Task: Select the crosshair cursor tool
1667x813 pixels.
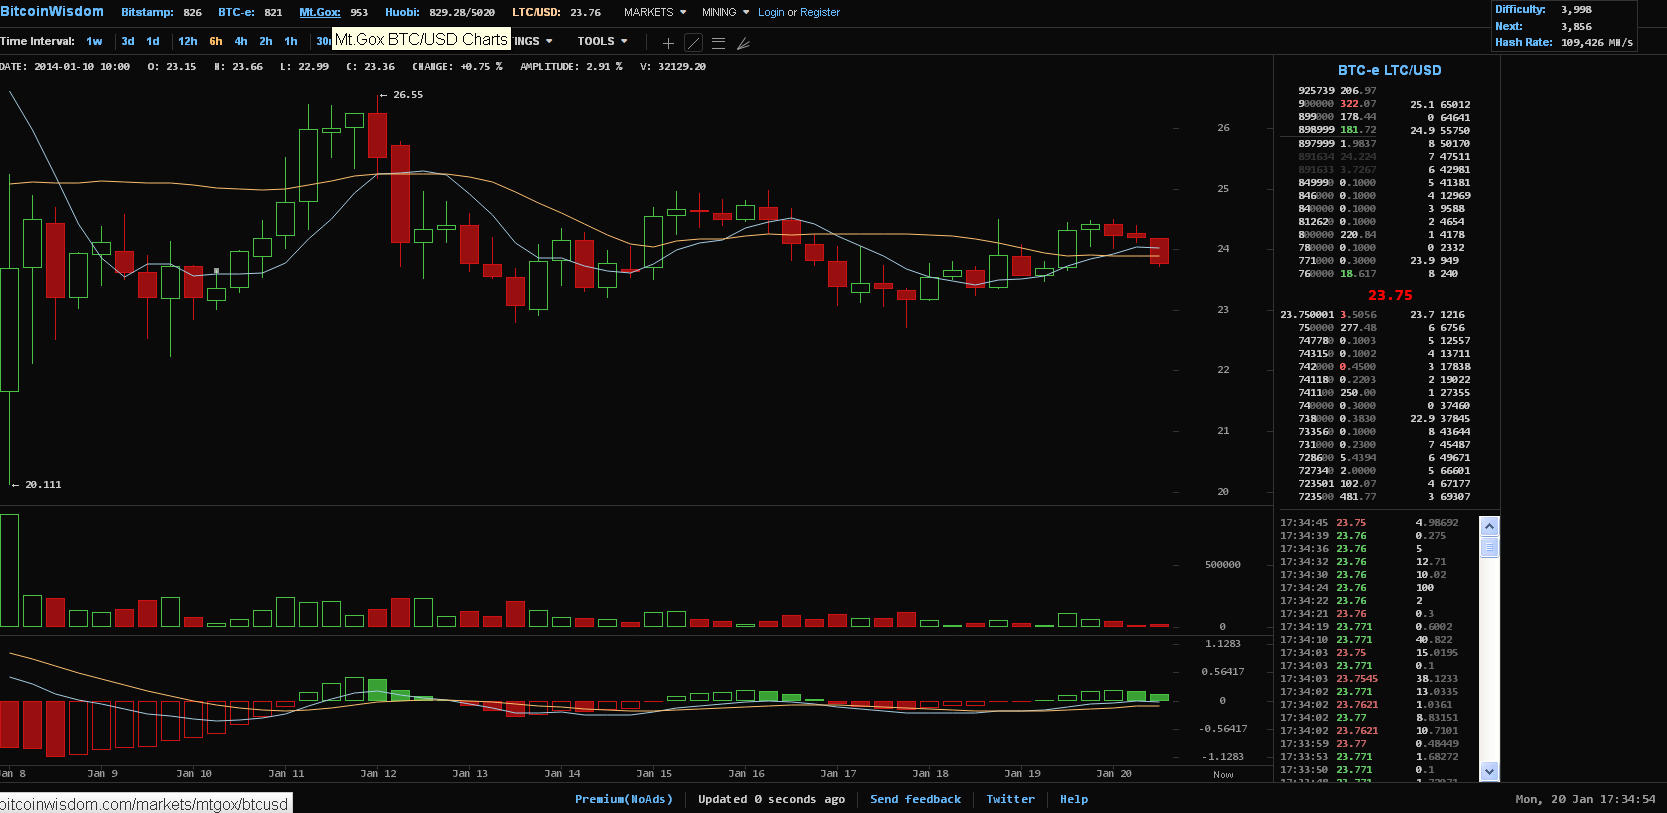Action: [x=668, y=43]
